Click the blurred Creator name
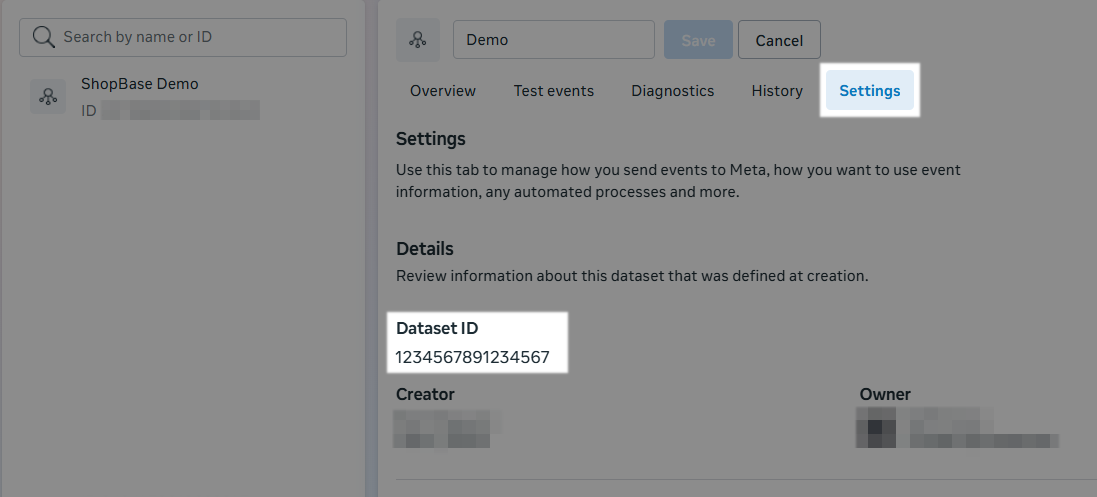 [445, 428]
